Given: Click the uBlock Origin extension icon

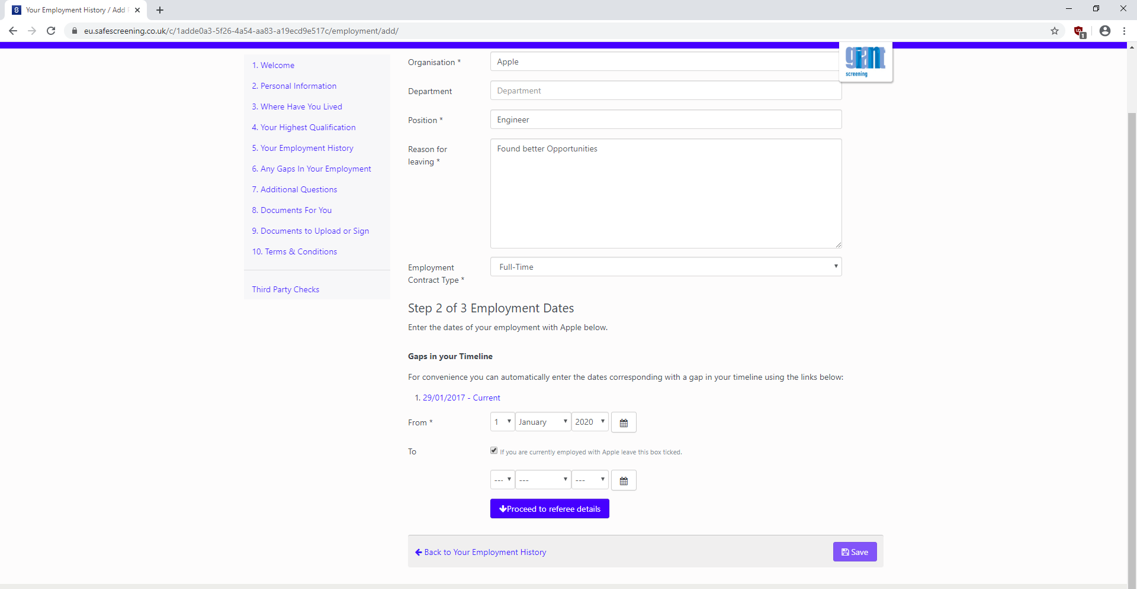Looking at the screenshot, I should pos(1078,31).
